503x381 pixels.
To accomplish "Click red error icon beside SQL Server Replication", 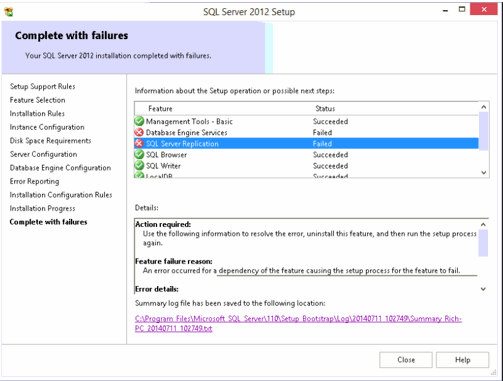I will pyautogui.click(x=139, y=144).
